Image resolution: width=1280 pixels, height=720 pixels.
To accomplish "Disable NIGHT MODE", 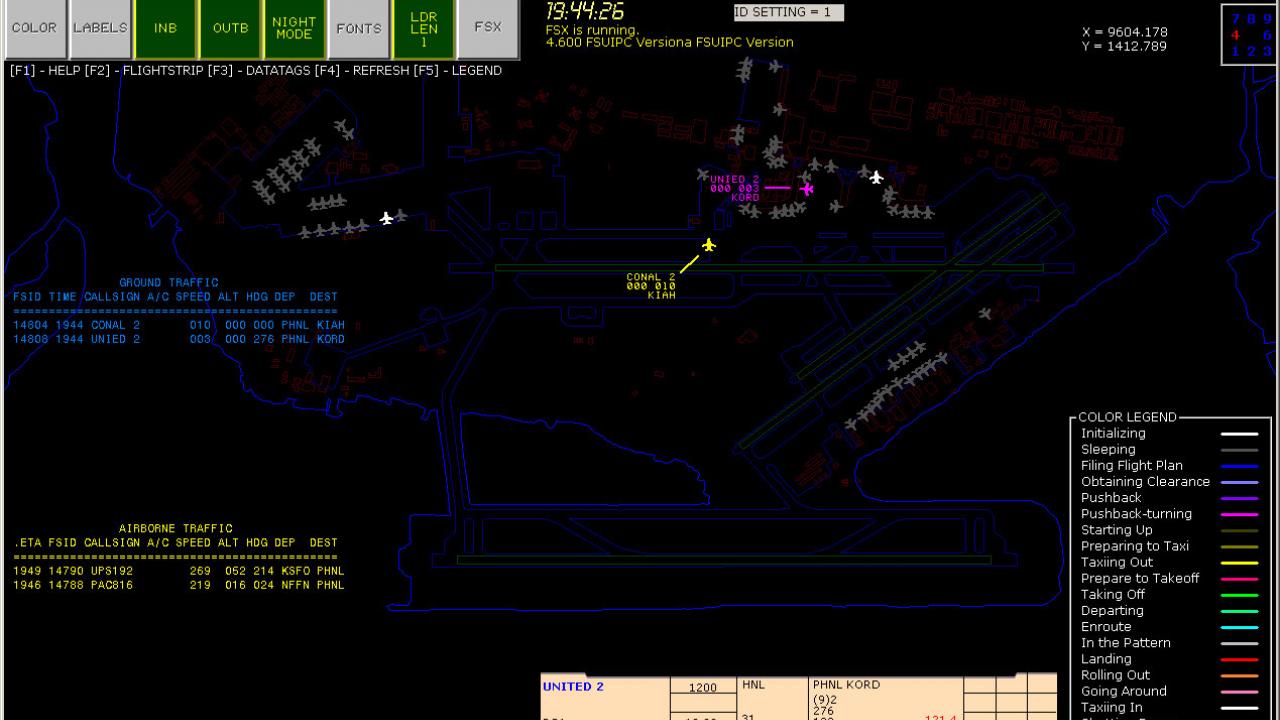I will tap(293, 28).
